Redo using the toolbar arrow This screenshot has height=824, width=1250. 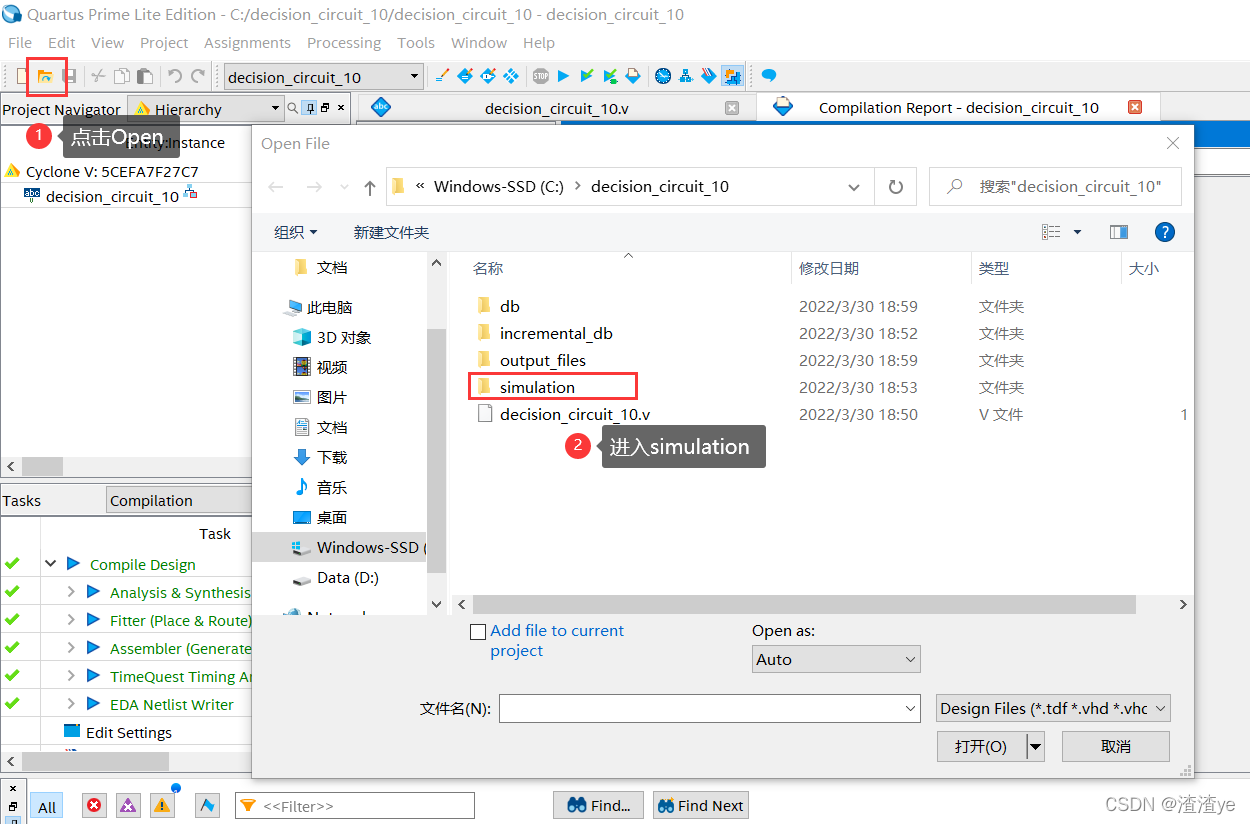pyautogui.click(x=198, y=76)
